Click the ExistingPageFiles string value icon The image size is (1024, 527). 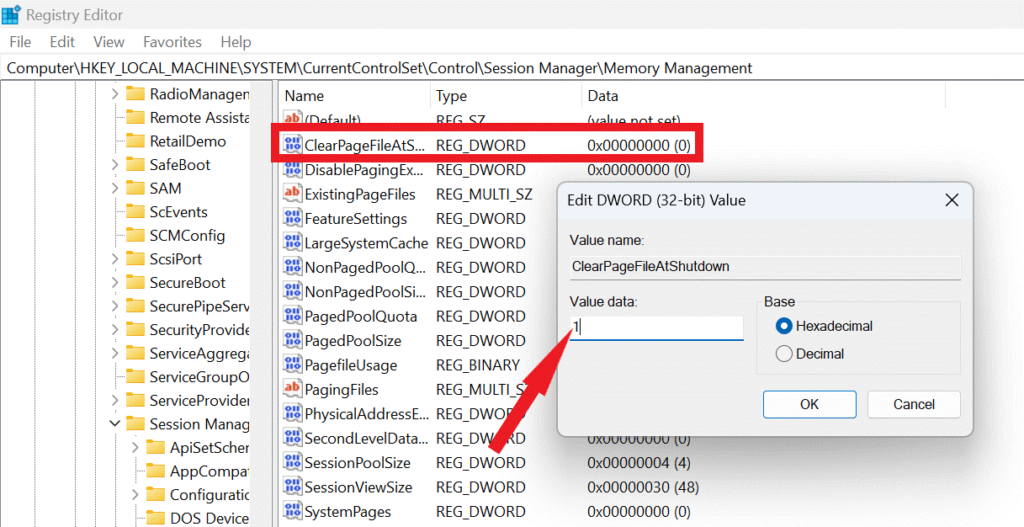tap(293, 194)
